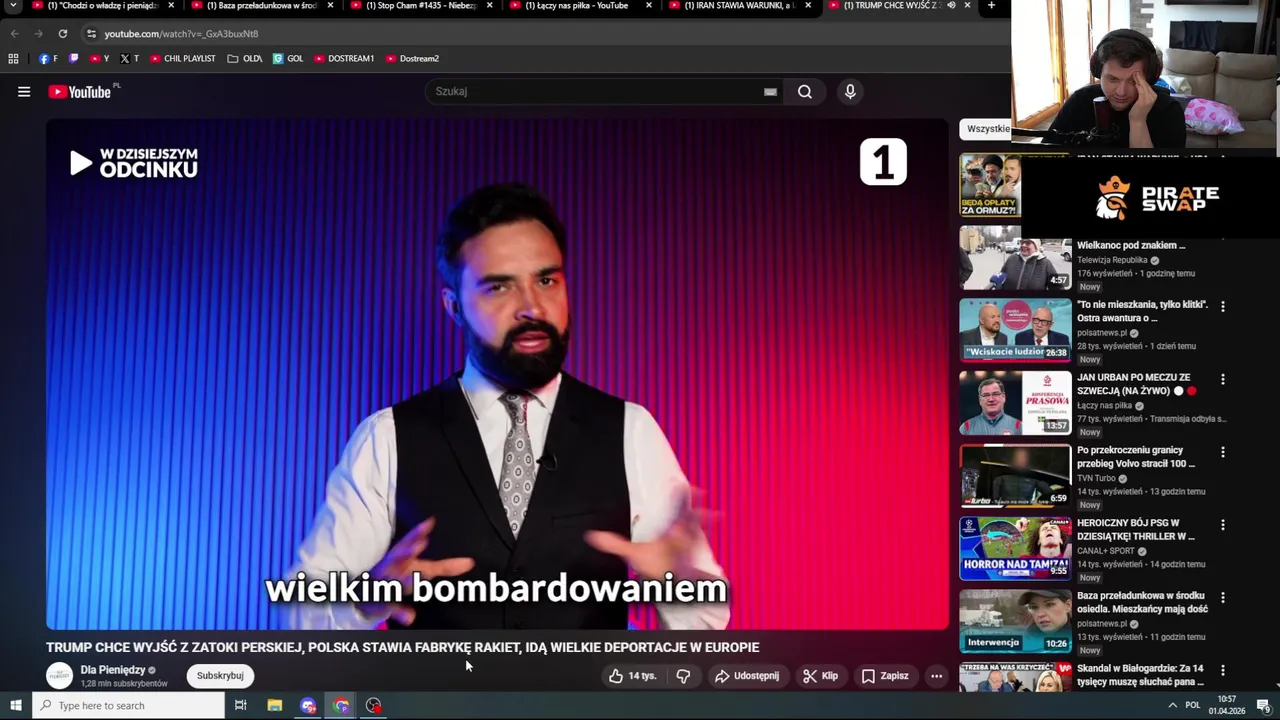Mute the TRUMP CHCE WYJŚĆ tab audio

[x=952, y=6]
